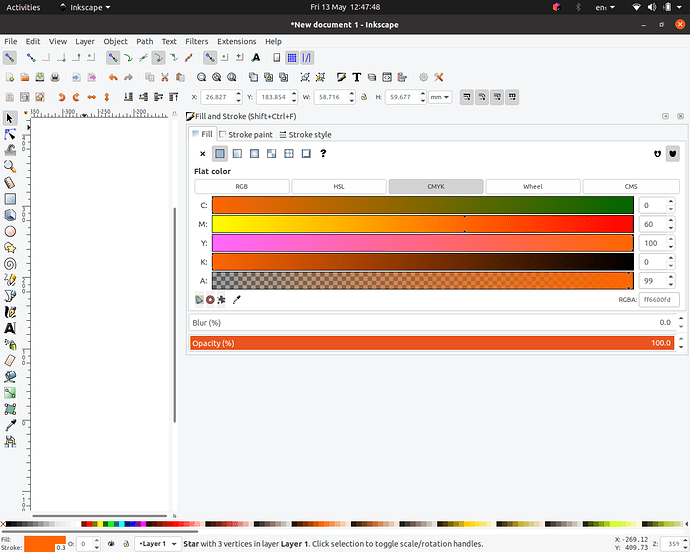Open the Filters menu

196,42
